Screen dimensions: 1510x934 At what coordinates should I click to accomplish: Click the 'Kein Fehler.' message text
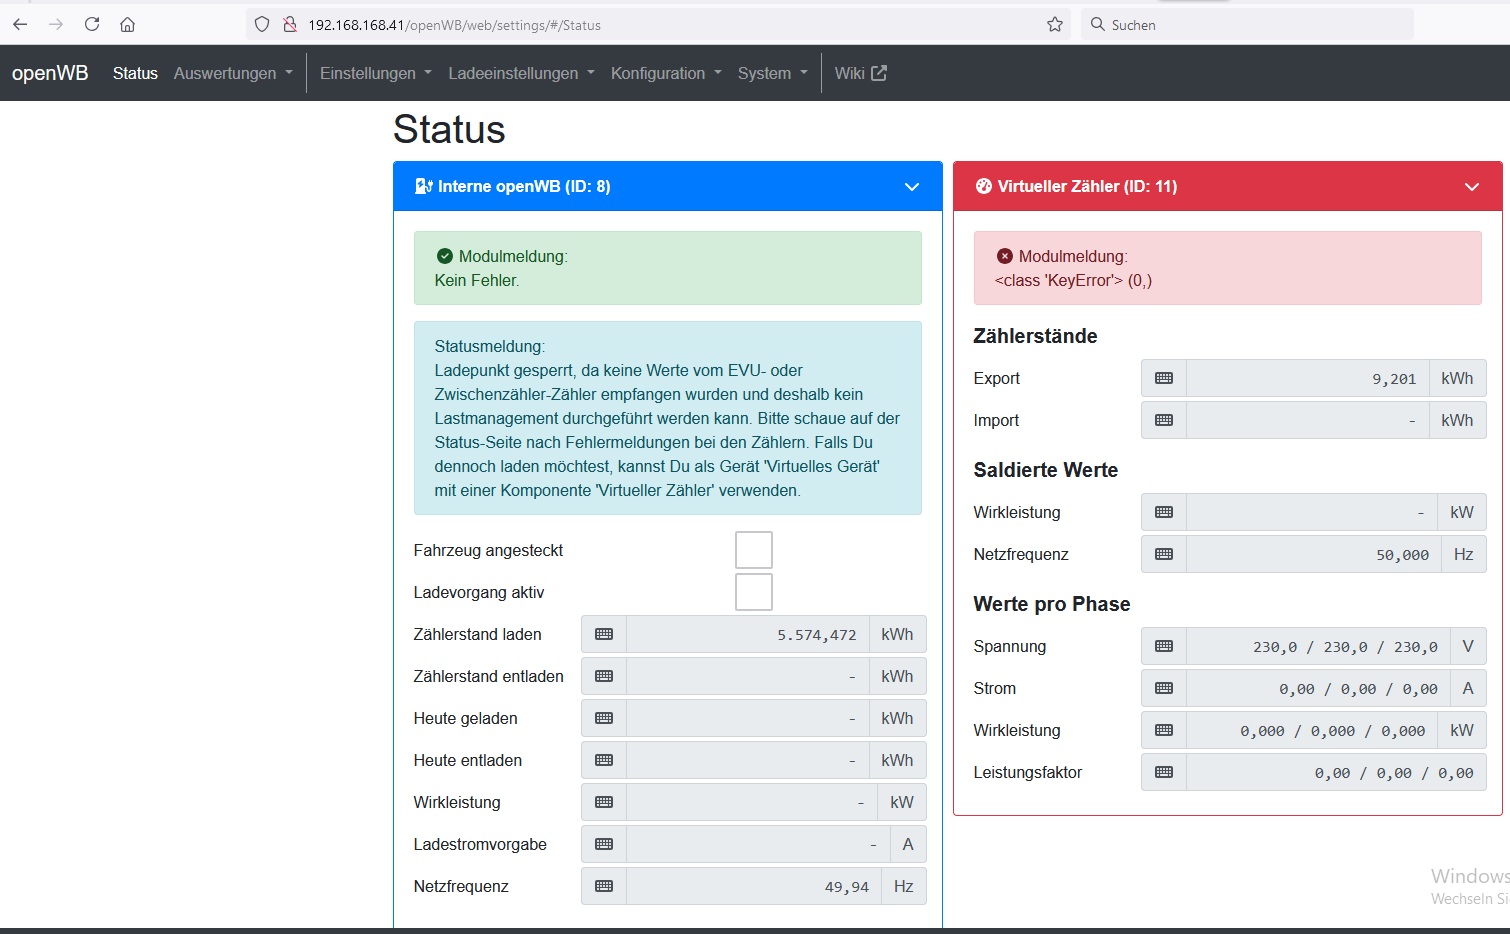point(477,280)
